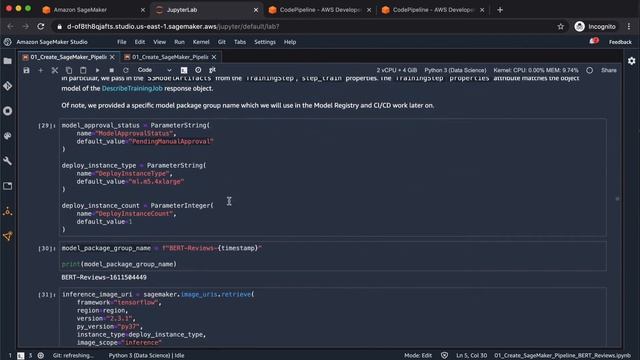Paste cell from clipboard
Image resolution: width=640 pixels, height=360 pixels.
(x=83, y=70)
